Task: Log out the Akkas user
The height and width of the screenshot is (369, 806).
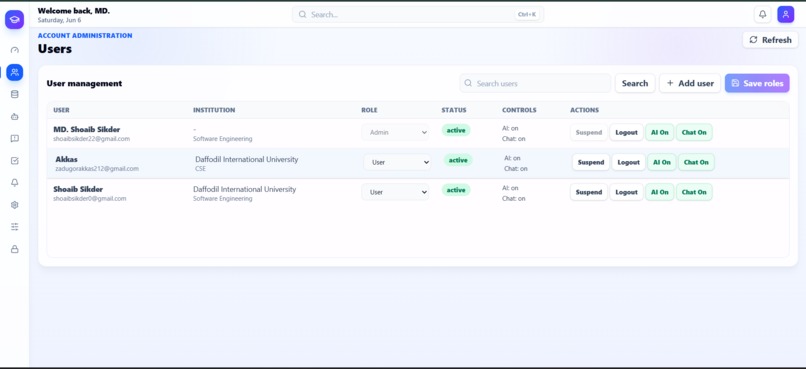Action: (628, 162)
